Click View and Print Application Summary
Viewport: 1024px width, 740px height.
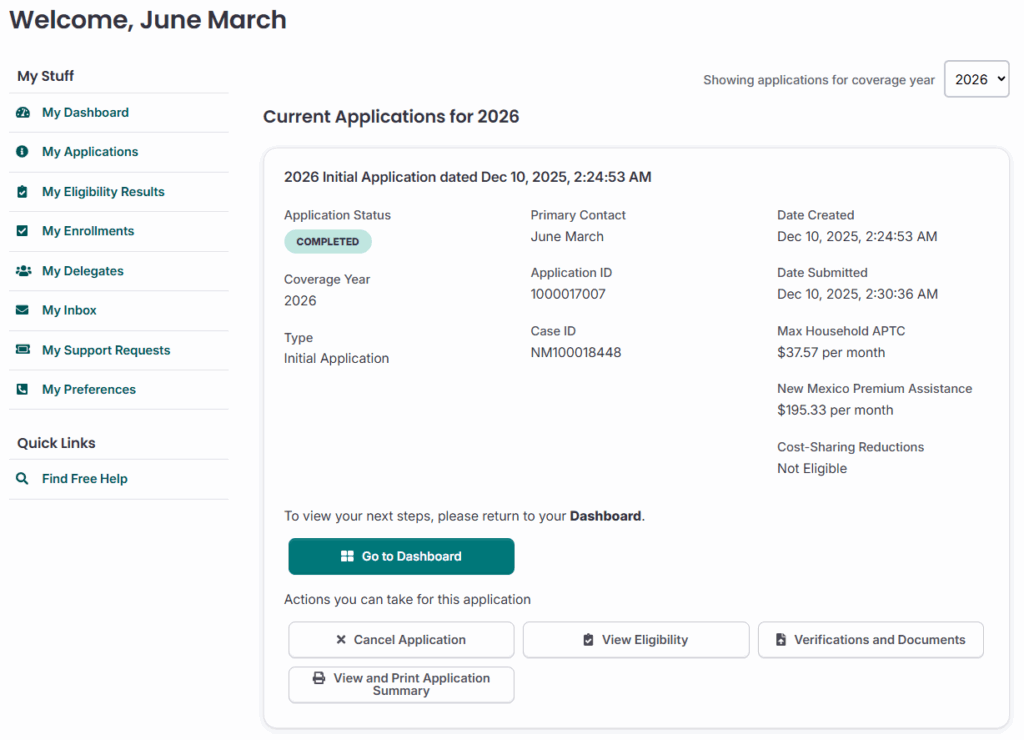point(401,685)
